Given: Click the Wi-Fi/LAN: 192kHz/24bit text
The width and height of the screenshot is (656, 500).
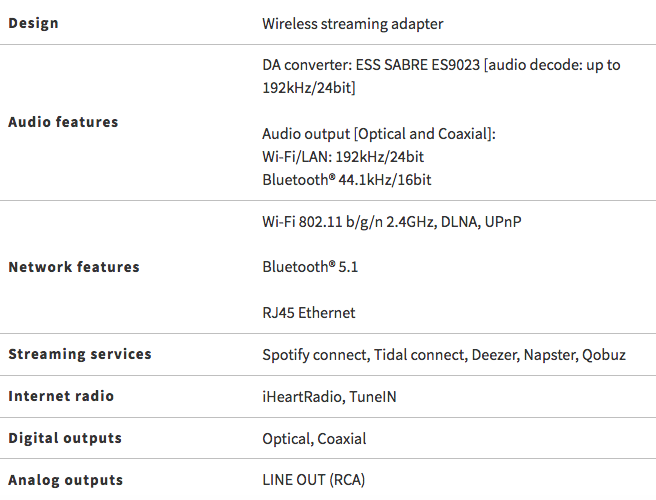Looking at the screenshot, I should [343, 157].
